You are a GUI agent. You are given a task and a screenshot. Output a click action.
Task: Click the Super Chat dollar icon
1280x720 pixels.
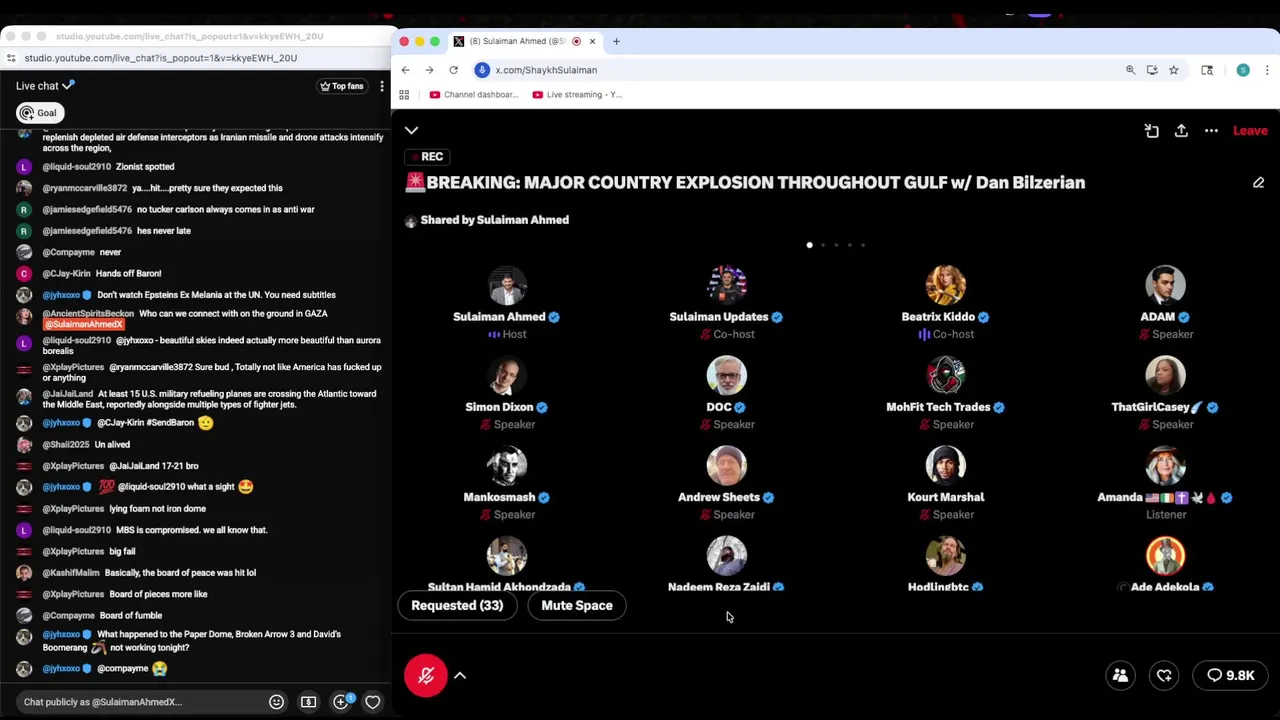[x=308, y=702]
